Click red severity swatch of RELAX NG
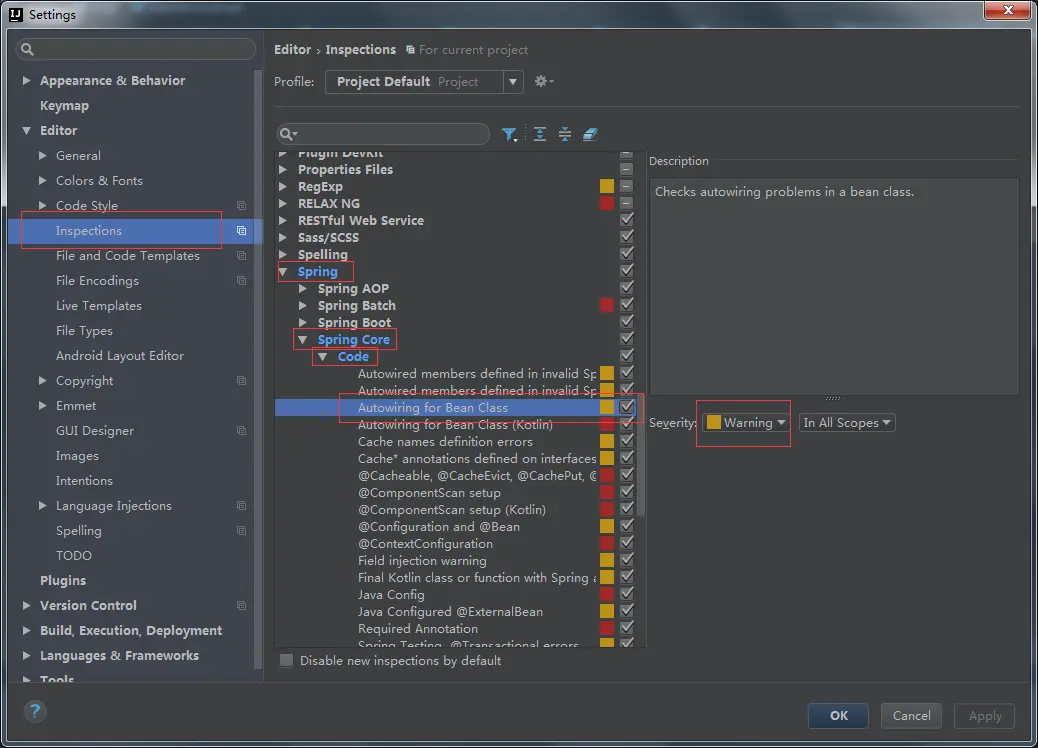Viewport: 1038px width, 748px height. 606,203
